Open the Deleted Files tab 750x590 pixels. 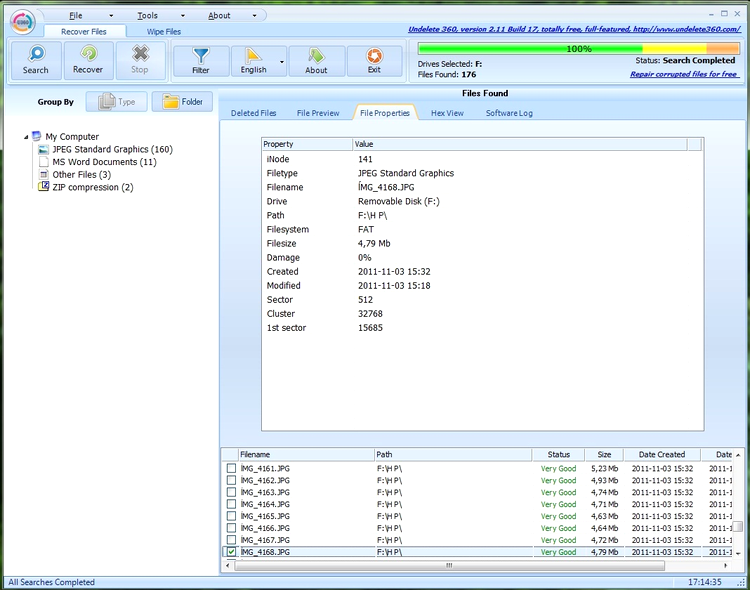tap(254, 113)
